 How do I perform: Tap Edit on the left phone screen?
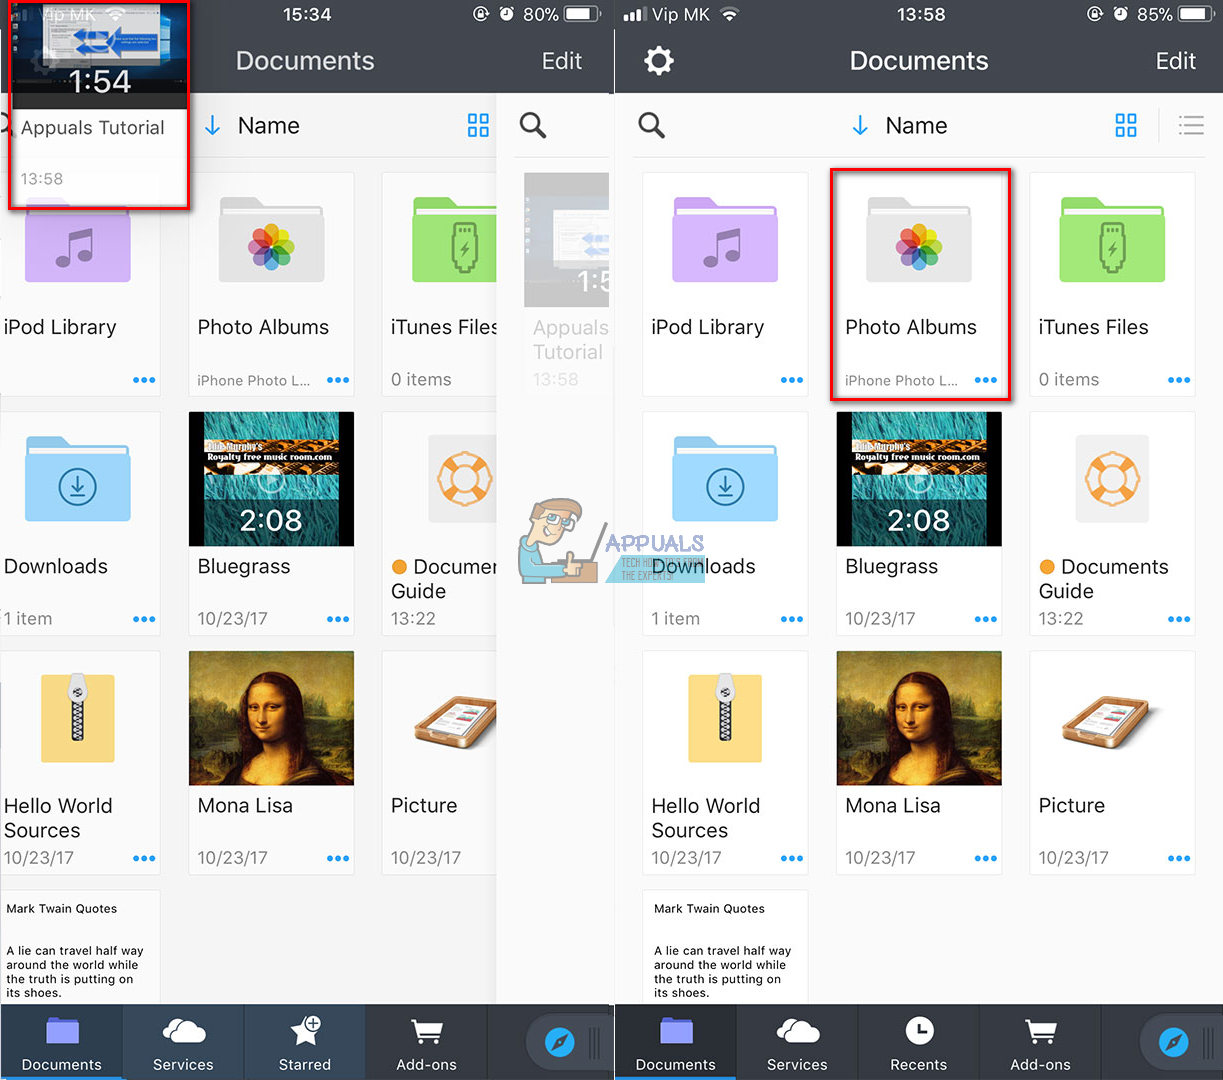point(561,61)
